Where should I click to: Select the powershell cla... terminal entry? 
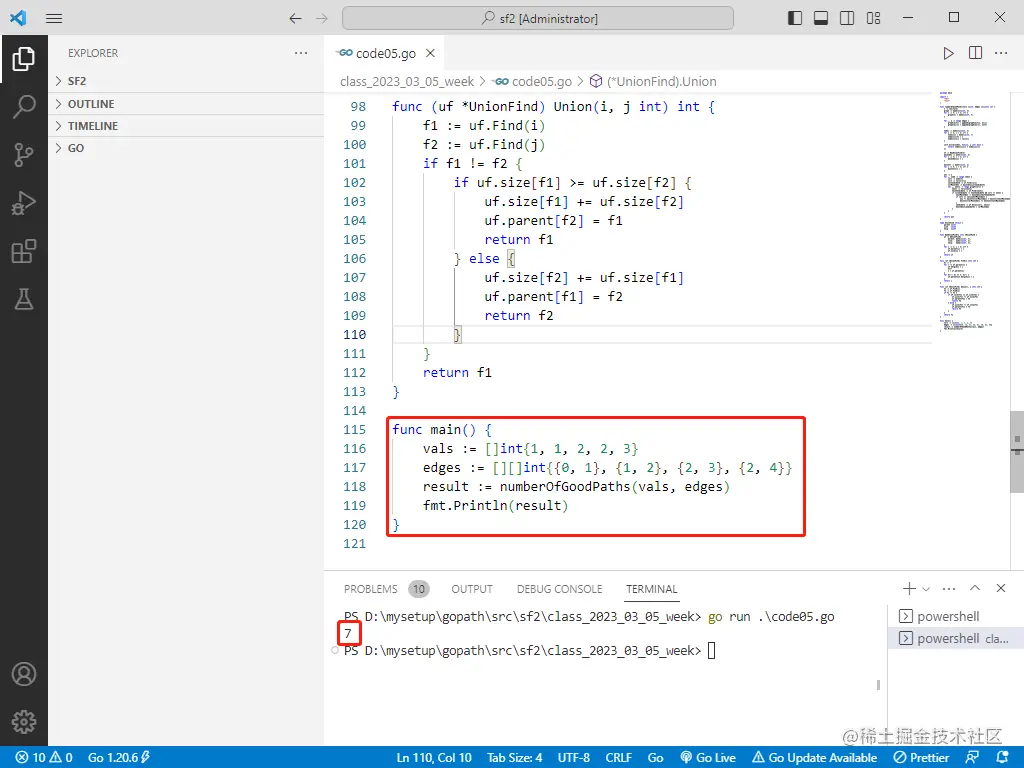pos(956,639)
